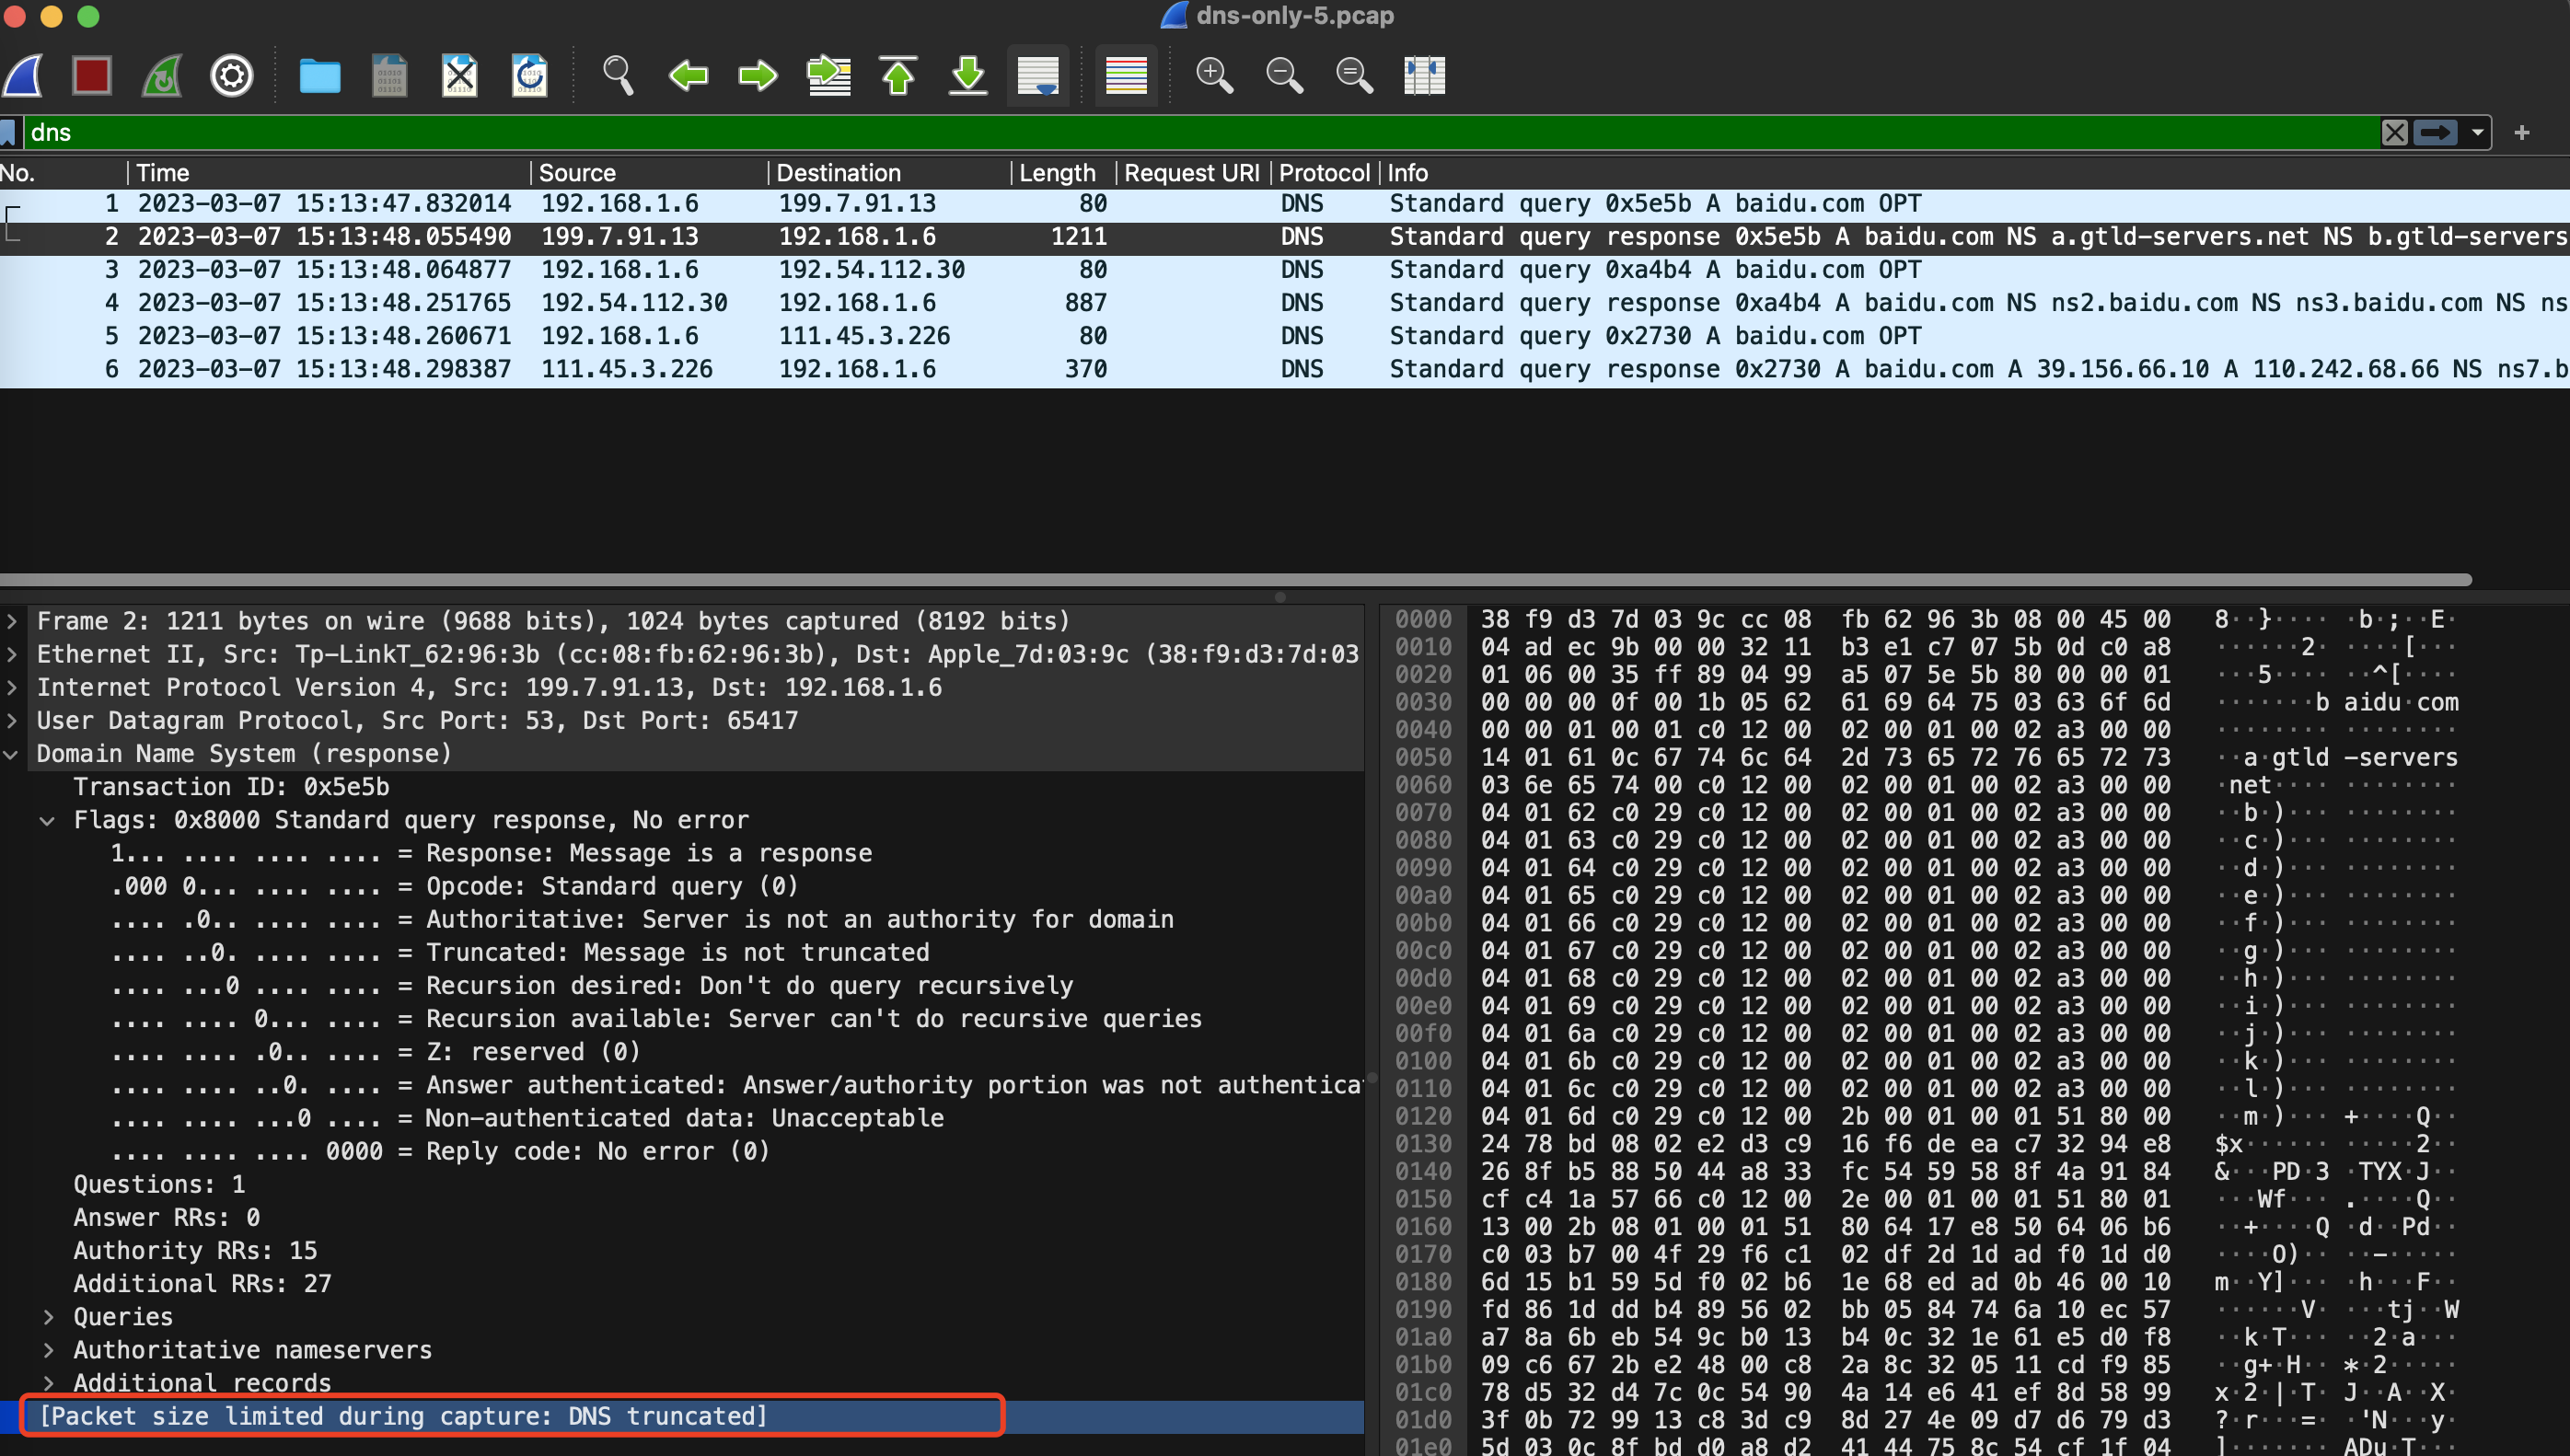This screenshot has height=1456, width=2570.
Task: Sort by the Length column header
Action: point(1063,173)
